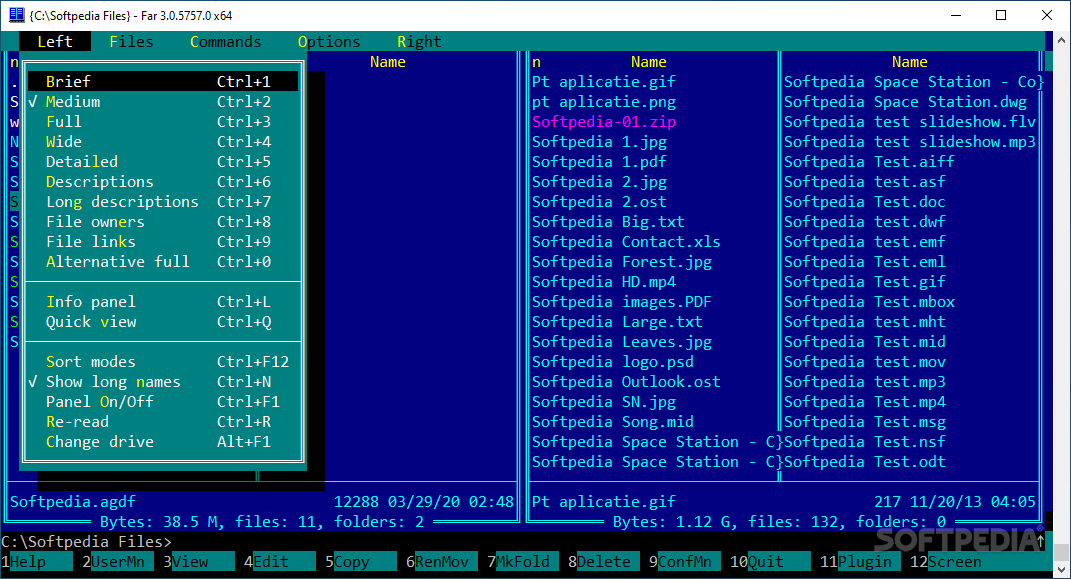Click the Far Manager title bar icon
Screen dimensions: 1071x579
tap(16, 14)
